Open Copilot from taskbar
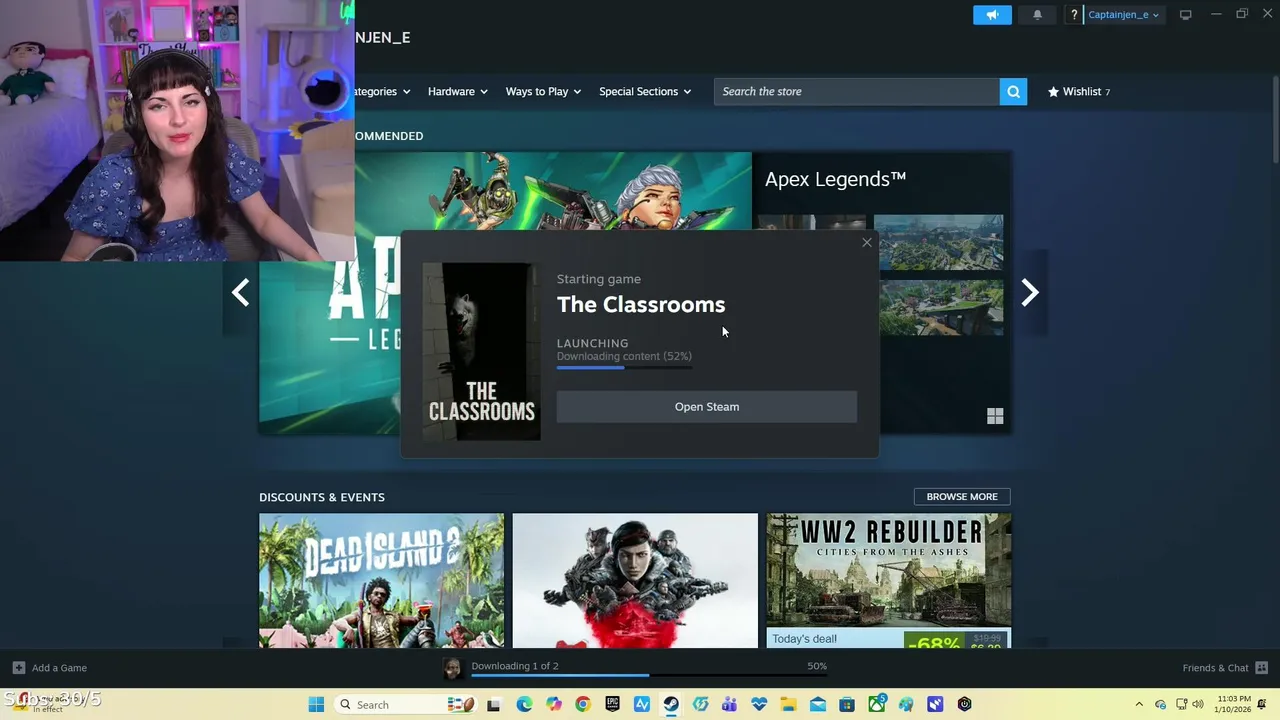The height and width of the screenshot is (720, 1280). tap(553, 704)
